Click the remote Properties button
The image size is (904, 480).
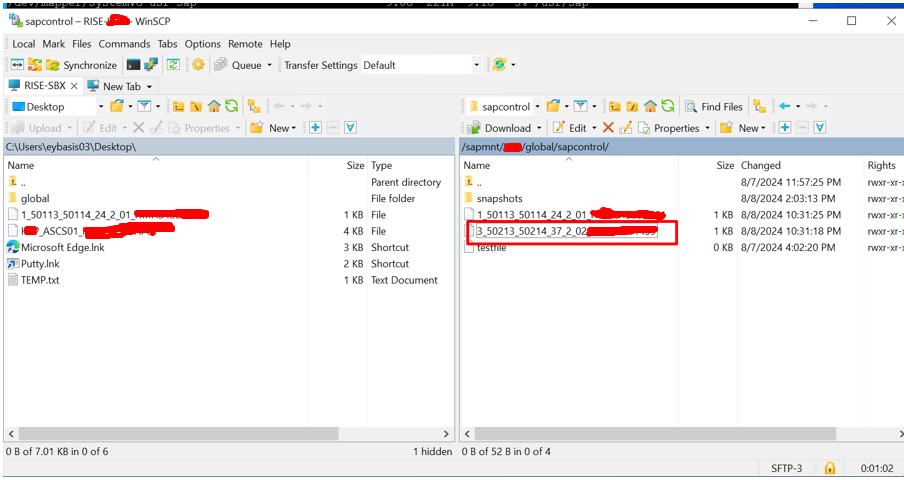[x=669, y=128]
